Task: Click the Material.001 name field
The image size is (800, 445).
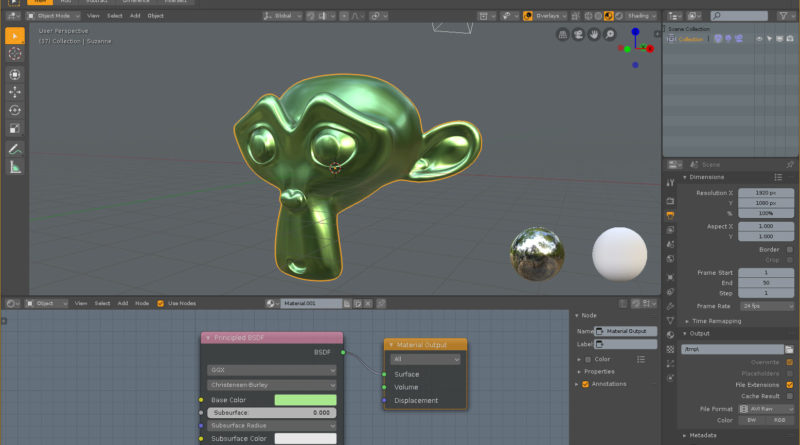Action: (311, 303)
